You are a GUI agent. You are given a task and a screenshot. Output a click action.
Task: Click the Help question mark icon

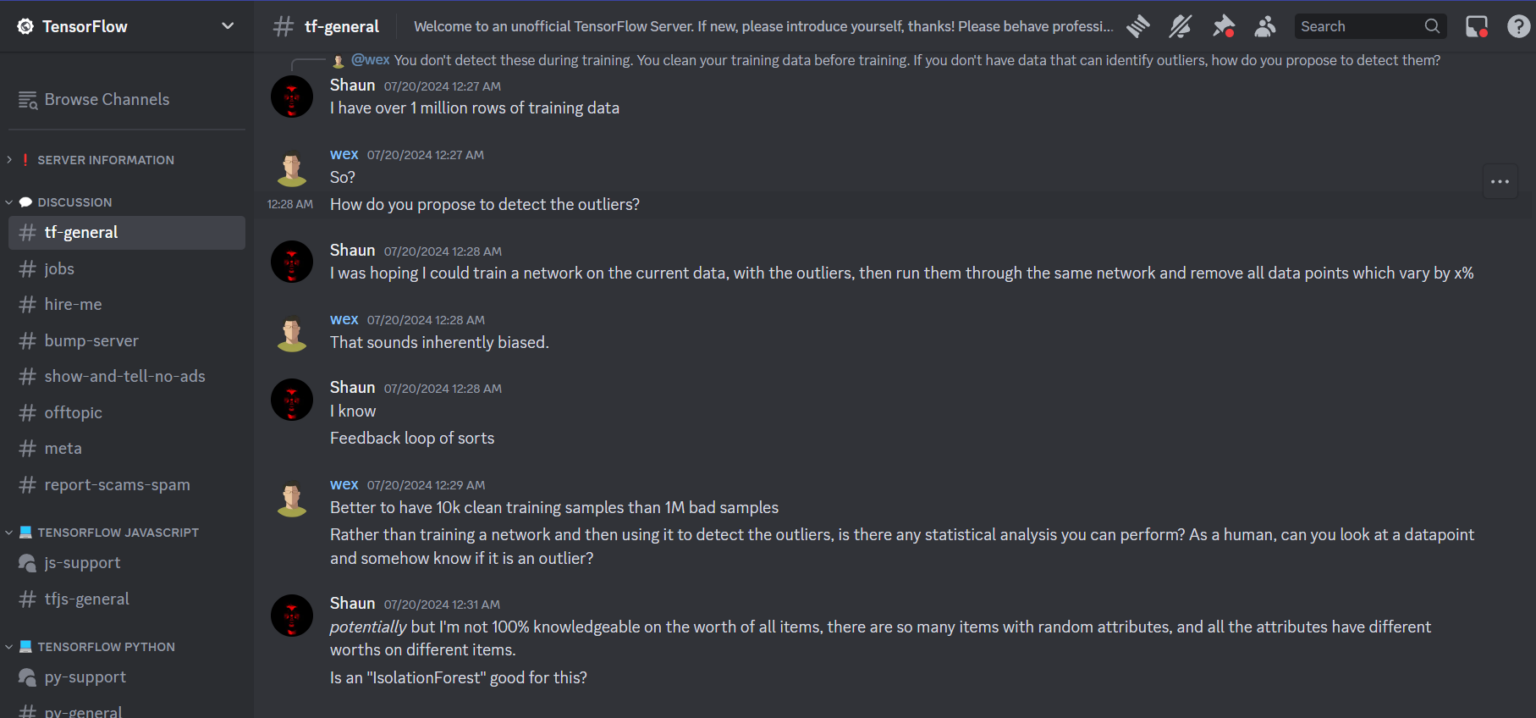1518,26
